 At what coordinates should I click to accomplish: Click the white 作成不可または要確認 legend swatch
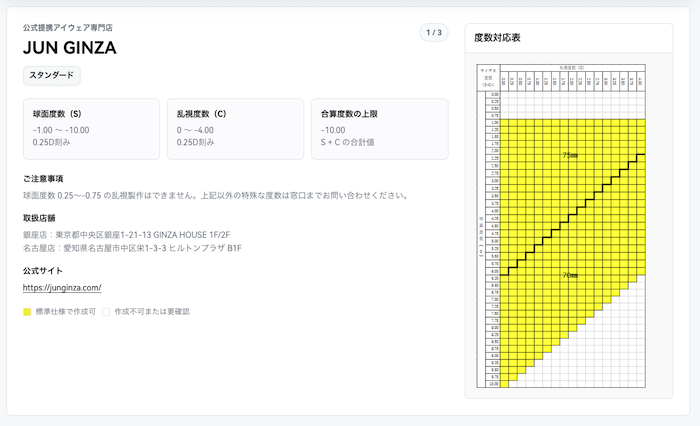[106, 312]
